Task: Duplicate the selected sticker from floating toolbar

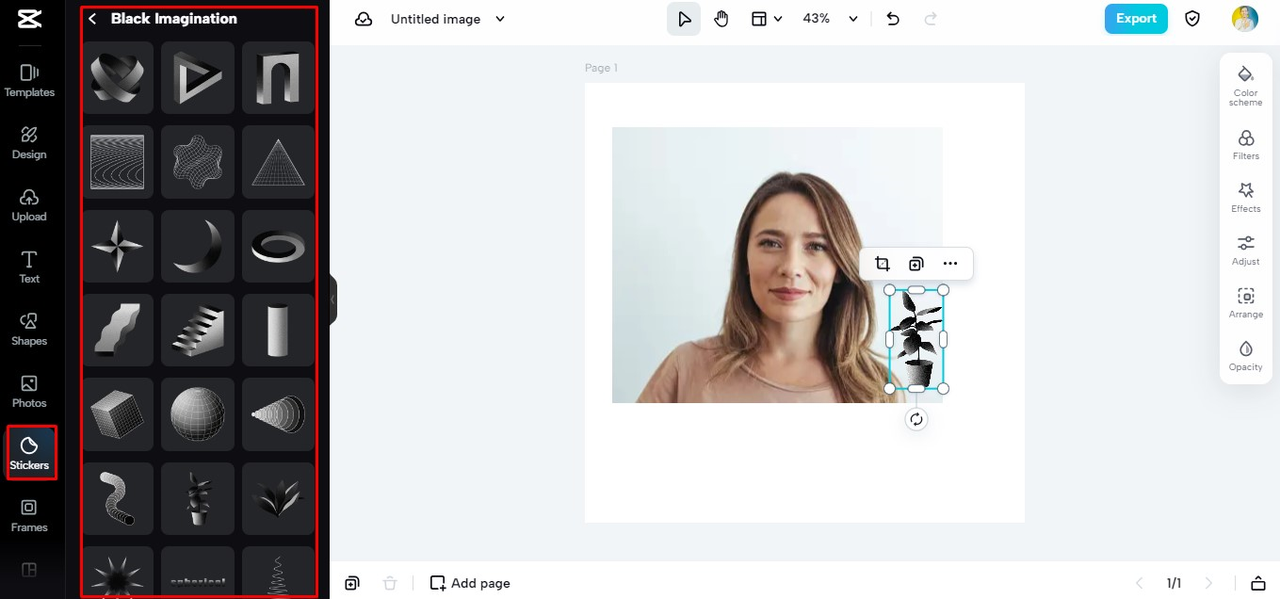Action: (x=916, y=264)
